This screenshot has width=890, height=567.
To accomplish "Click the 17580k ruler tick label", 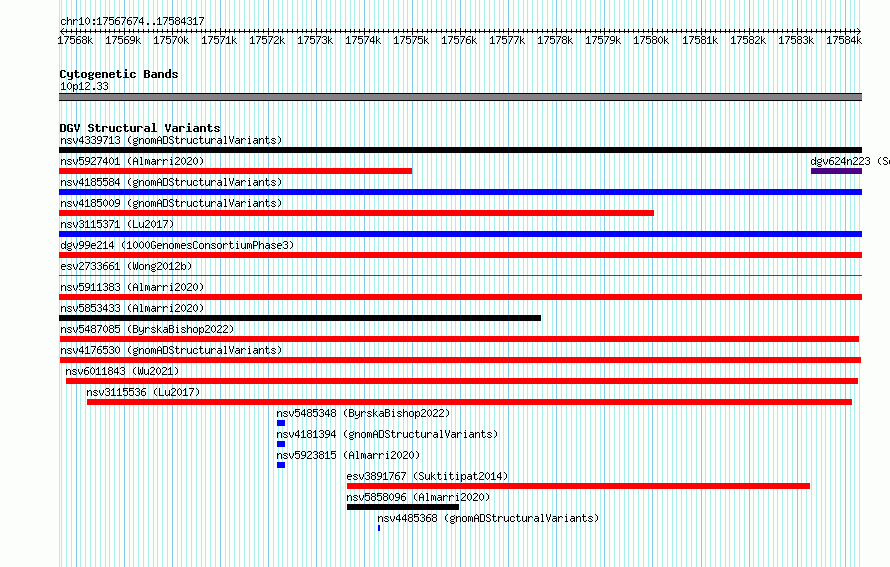I will [651, 40].
